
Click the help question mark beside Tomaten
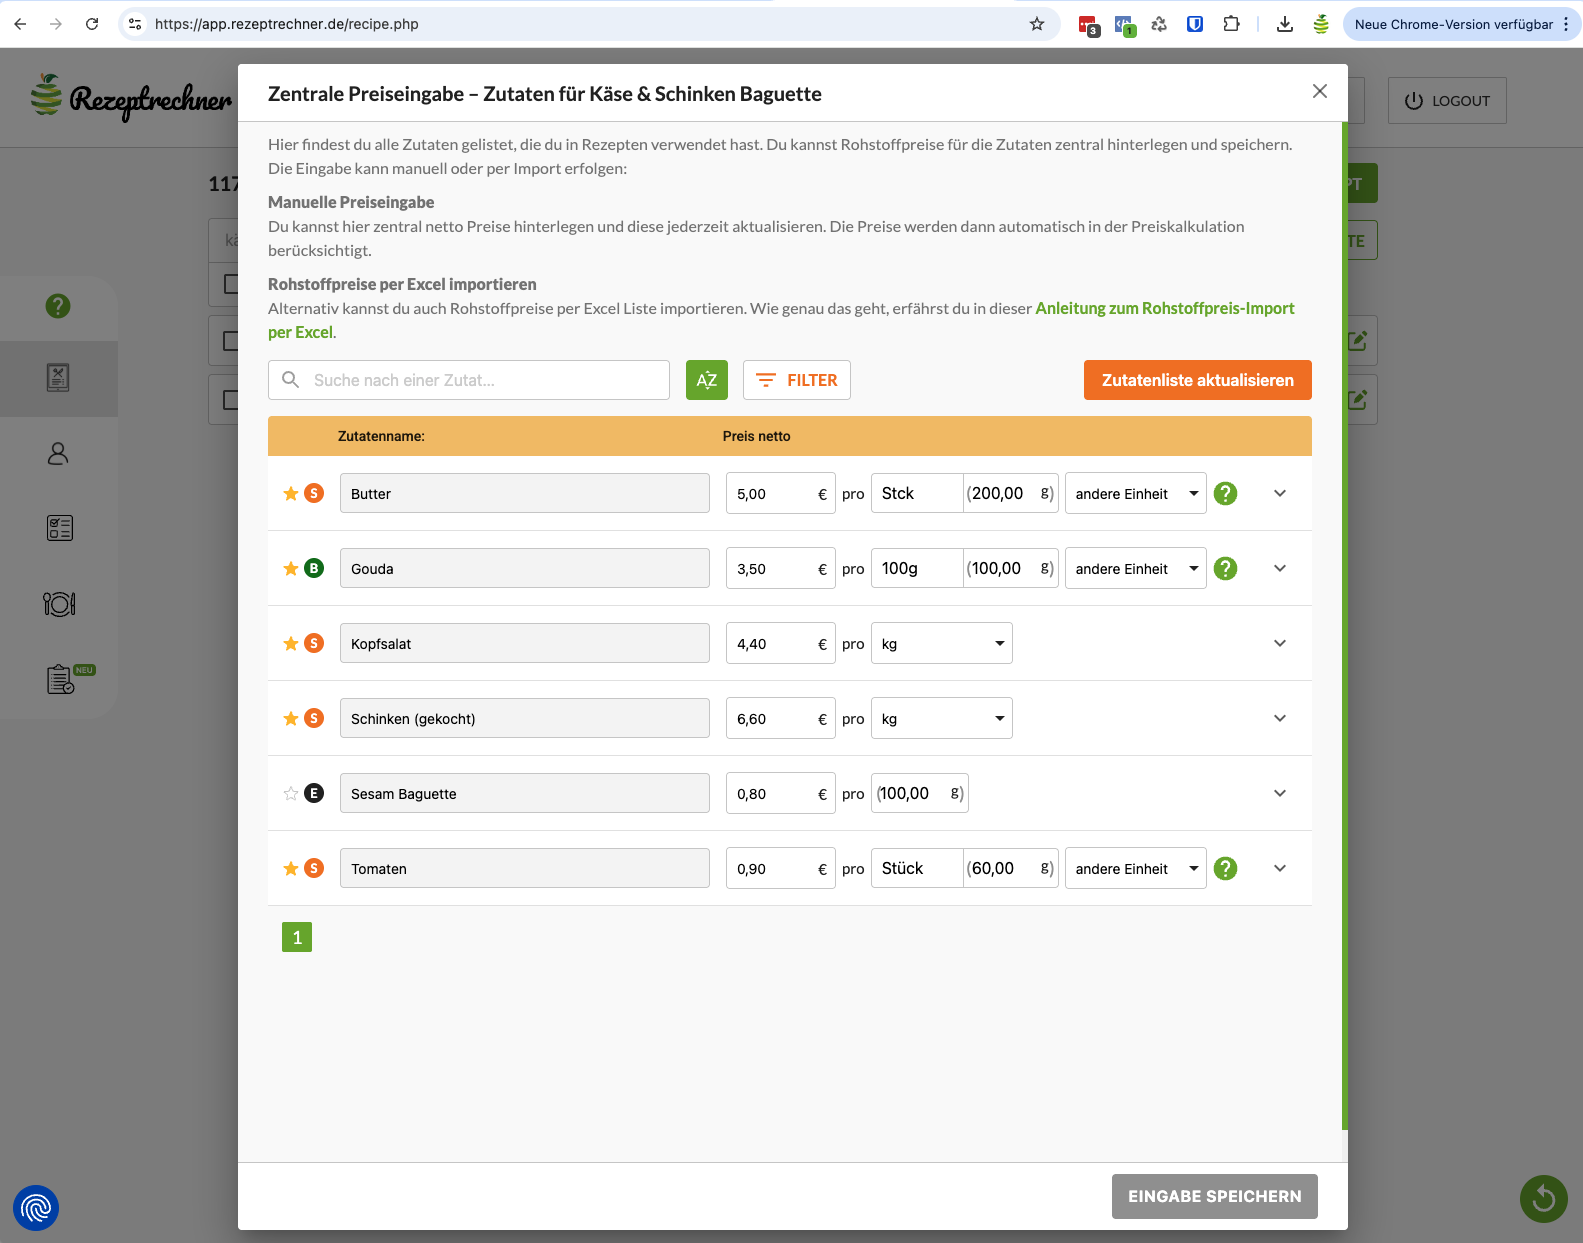1225,869
